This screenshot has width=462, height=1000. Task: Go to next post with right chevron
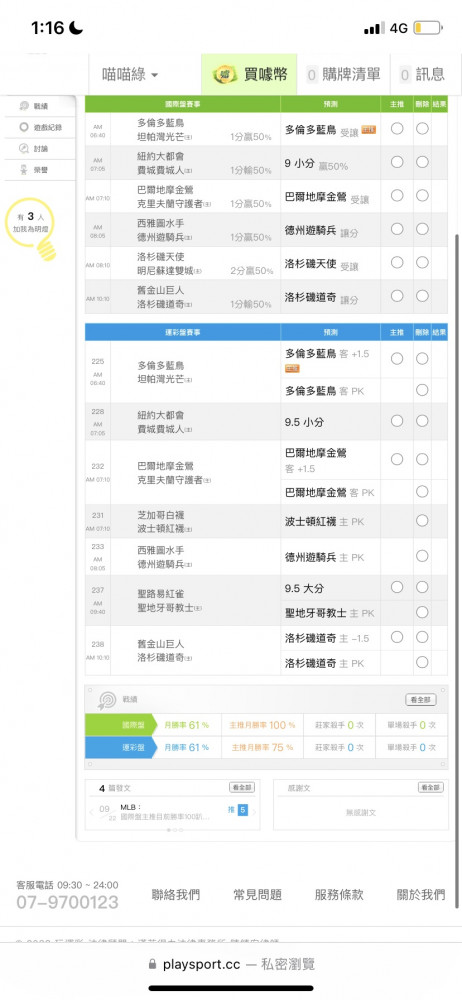[x=254, y=812]
